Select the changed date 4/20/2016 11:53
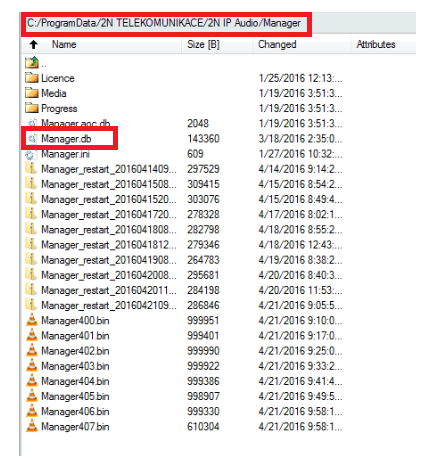430x459 pixels. [x=300, y=290]
